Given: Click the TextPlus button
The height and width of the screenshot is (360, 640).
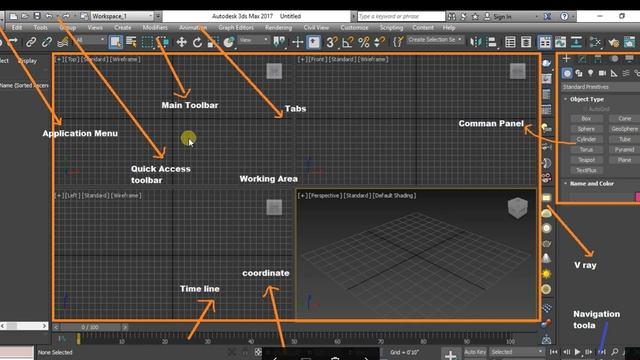Looking at the screenshot, I should pos(587,170).
